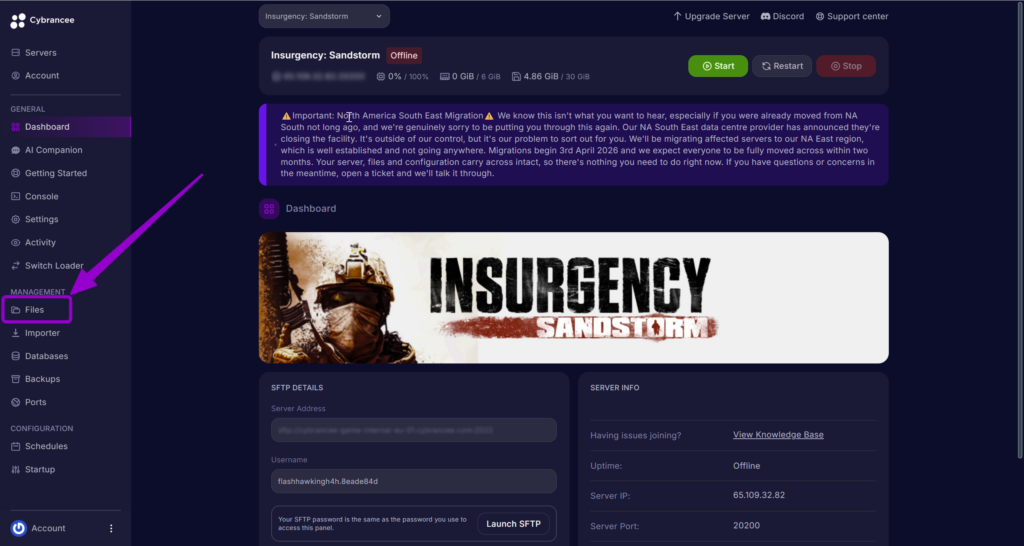Open the Account icon below Servers
1024x546 pixels.
(16, 76)
